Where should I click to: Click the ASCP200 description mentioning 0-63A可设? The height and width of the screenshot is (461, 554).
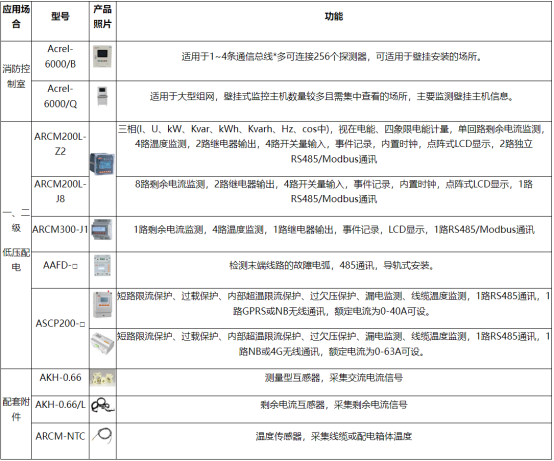coord(334,344)
